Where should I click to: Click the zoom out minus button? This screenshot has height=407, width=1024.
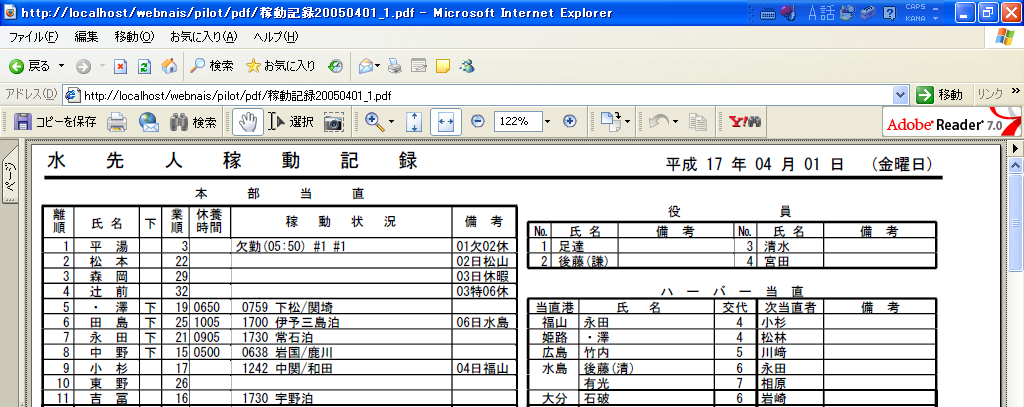tap(477, 121)
